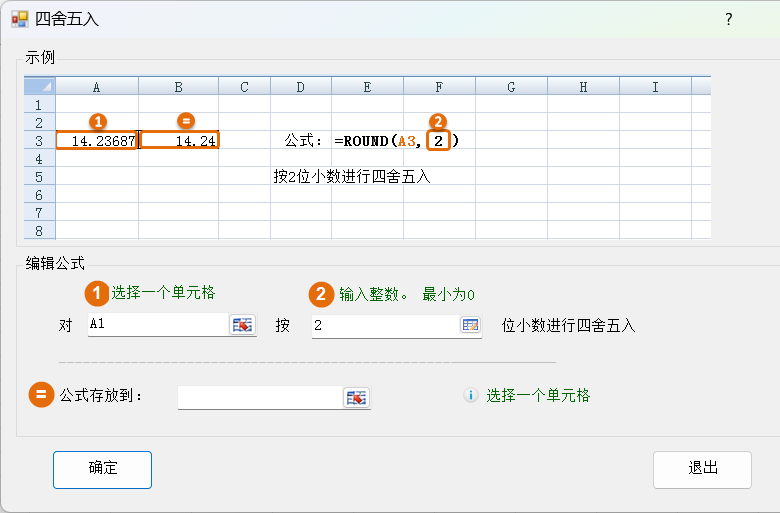Image resolution: width=780 pixels, height=513 pixels.
Task: Click the cell picker icon beside the A1 field
Action: tap(242, 325)
